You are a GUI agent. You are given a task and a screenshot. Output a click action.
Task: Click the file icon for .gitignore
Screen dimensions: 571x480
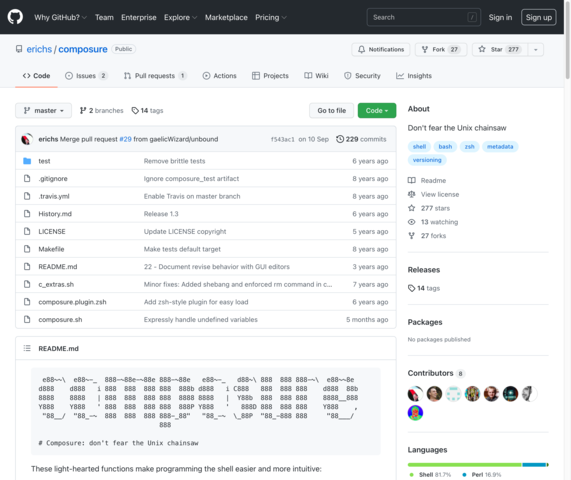click(x=27, y=178)
